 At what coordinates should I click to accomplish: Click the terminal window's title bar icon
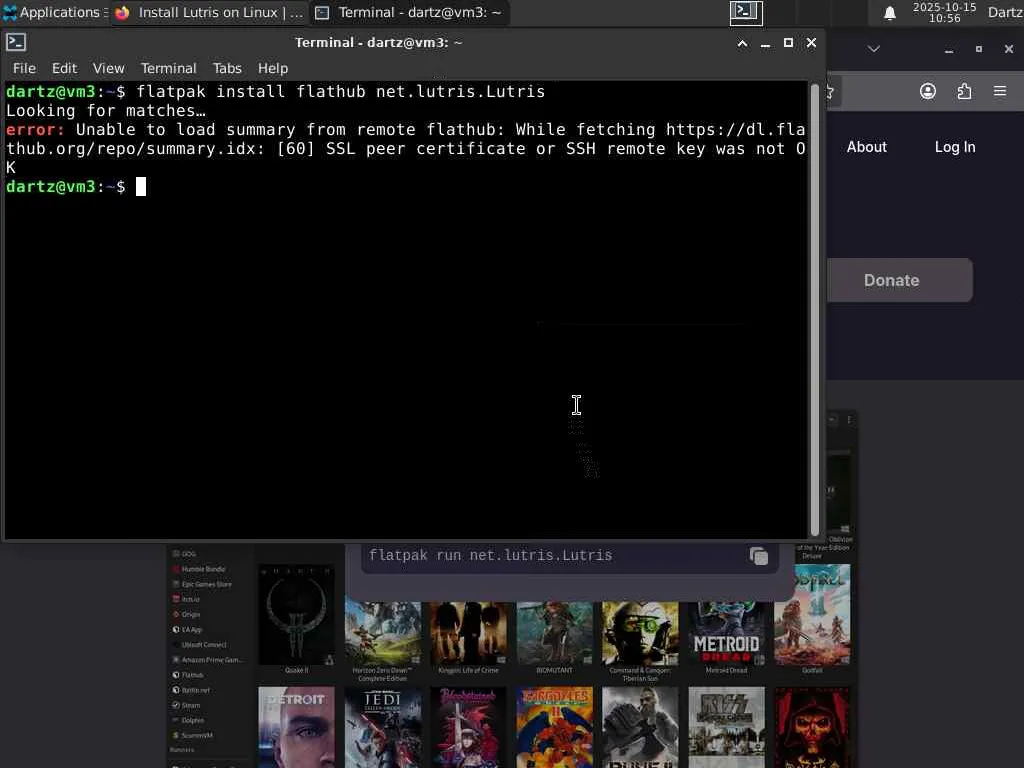coord(16,42)
